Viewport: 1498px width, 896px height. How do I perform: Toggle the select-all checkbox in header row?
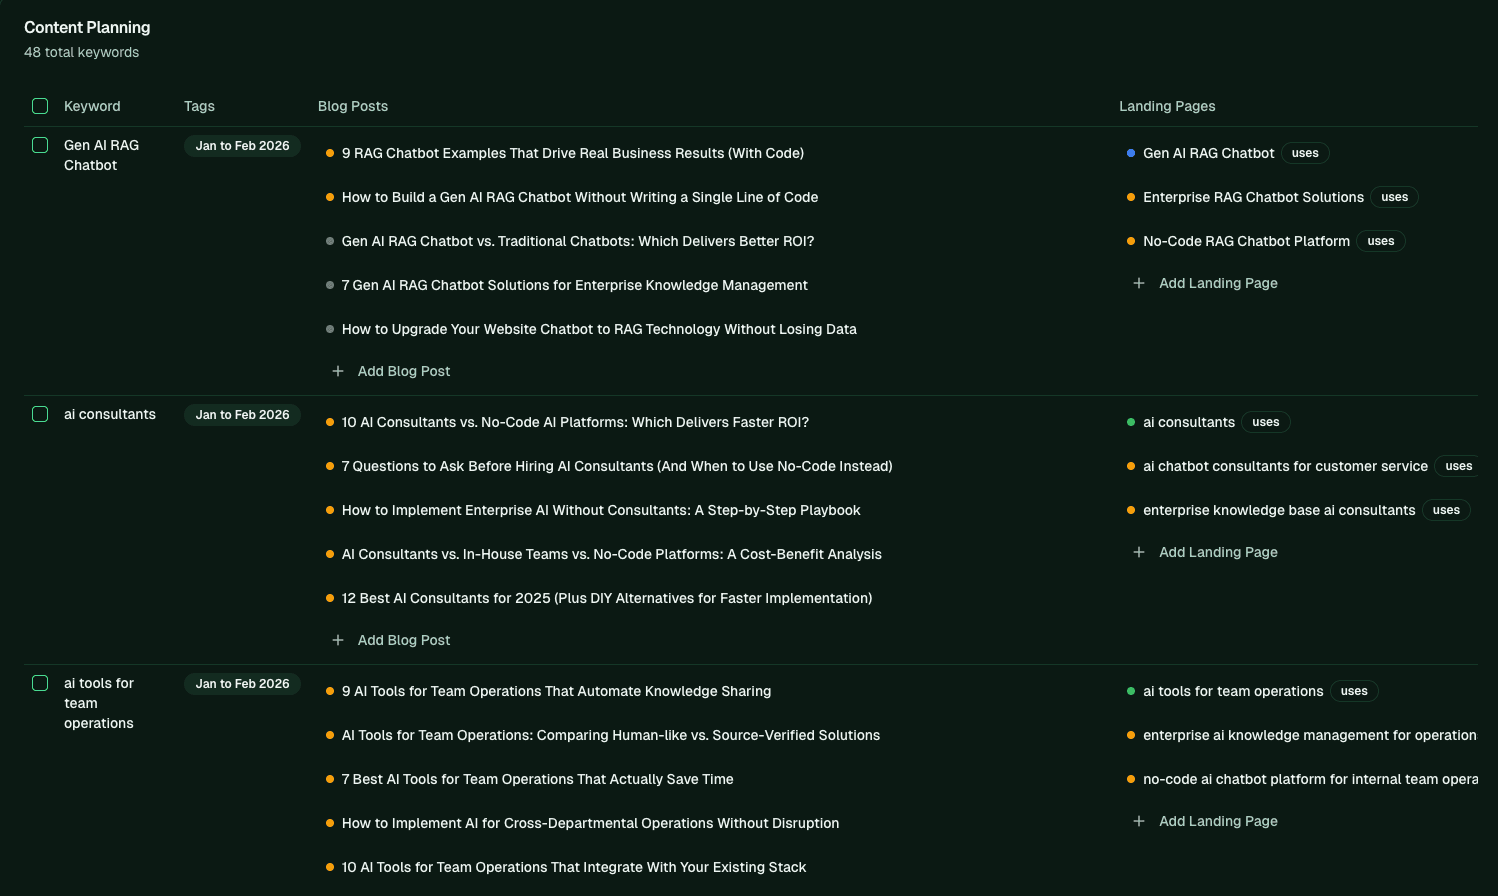point(40,106)
